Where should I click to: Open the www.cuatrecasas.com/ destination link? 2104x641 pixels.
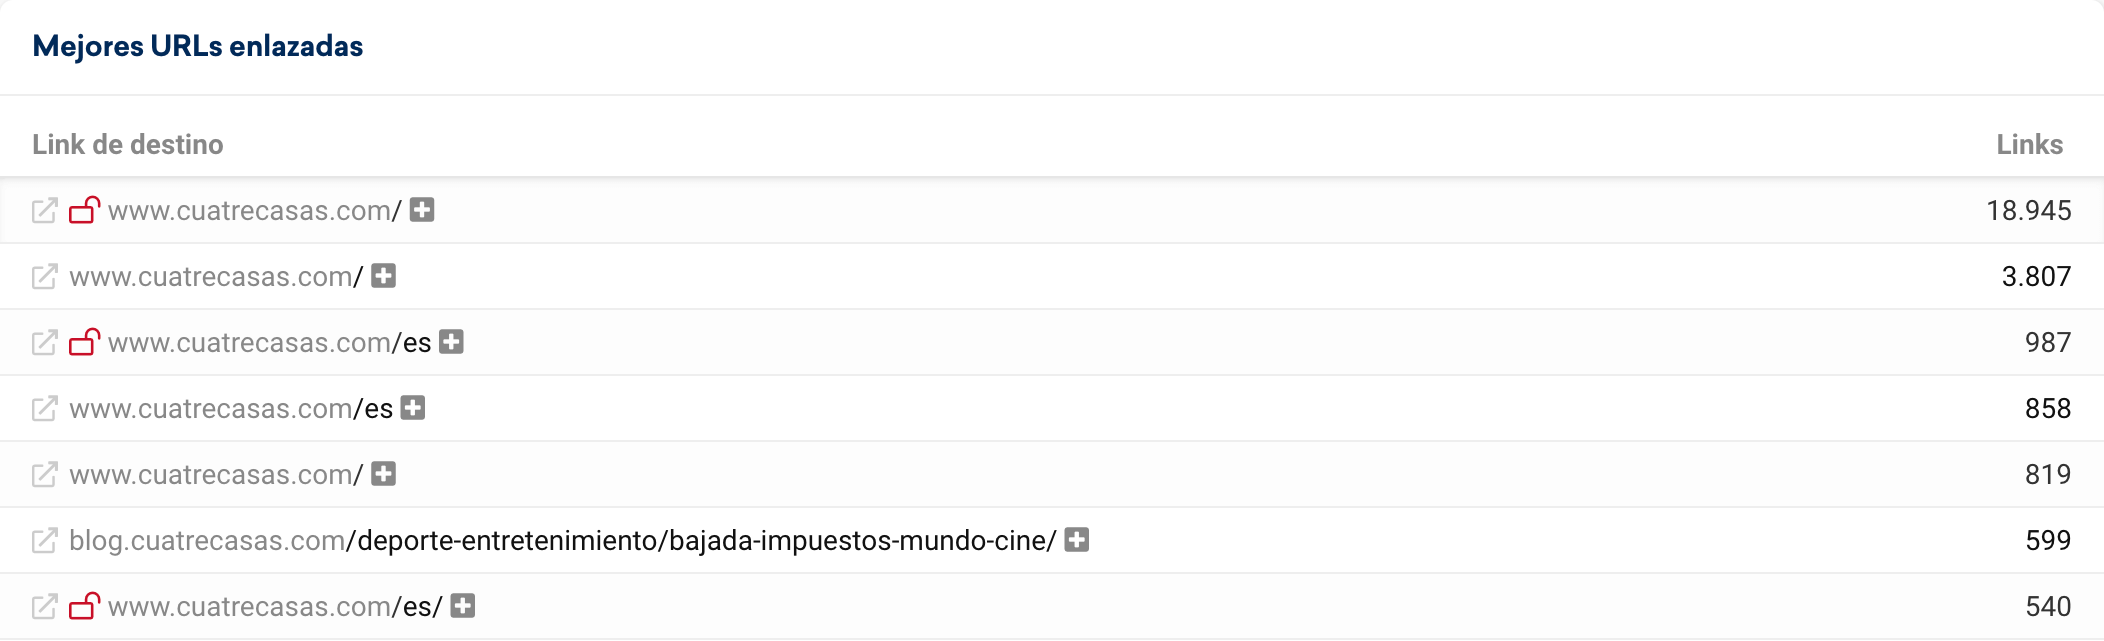click(255, 210)
